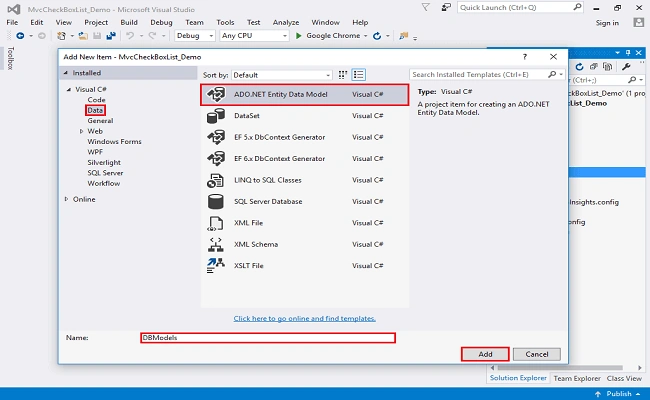The width and height of the screenshot is (650, 400).
Task: Open the Analyze menu
Action: (286, 22)
